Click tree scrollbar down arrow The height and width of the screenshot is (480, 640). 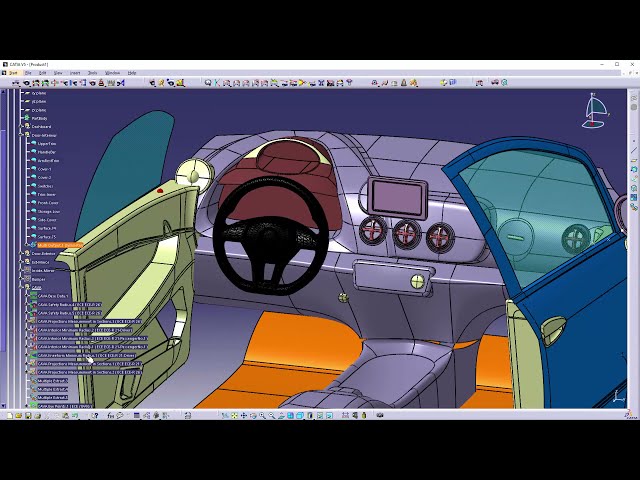click(3, 406)
